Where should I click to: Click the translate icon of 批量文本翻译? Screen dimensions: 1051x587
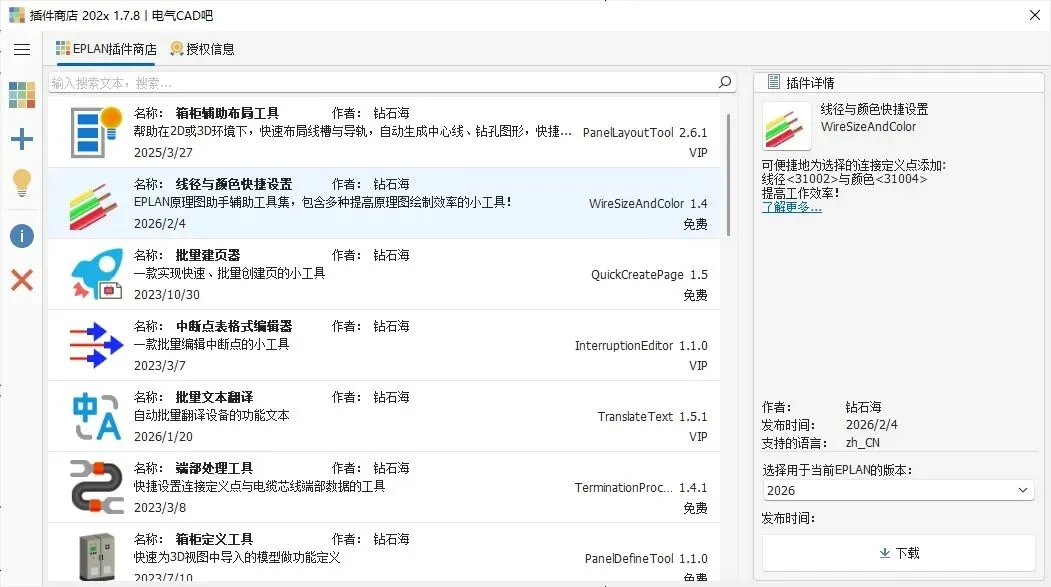tap(97, 416)
